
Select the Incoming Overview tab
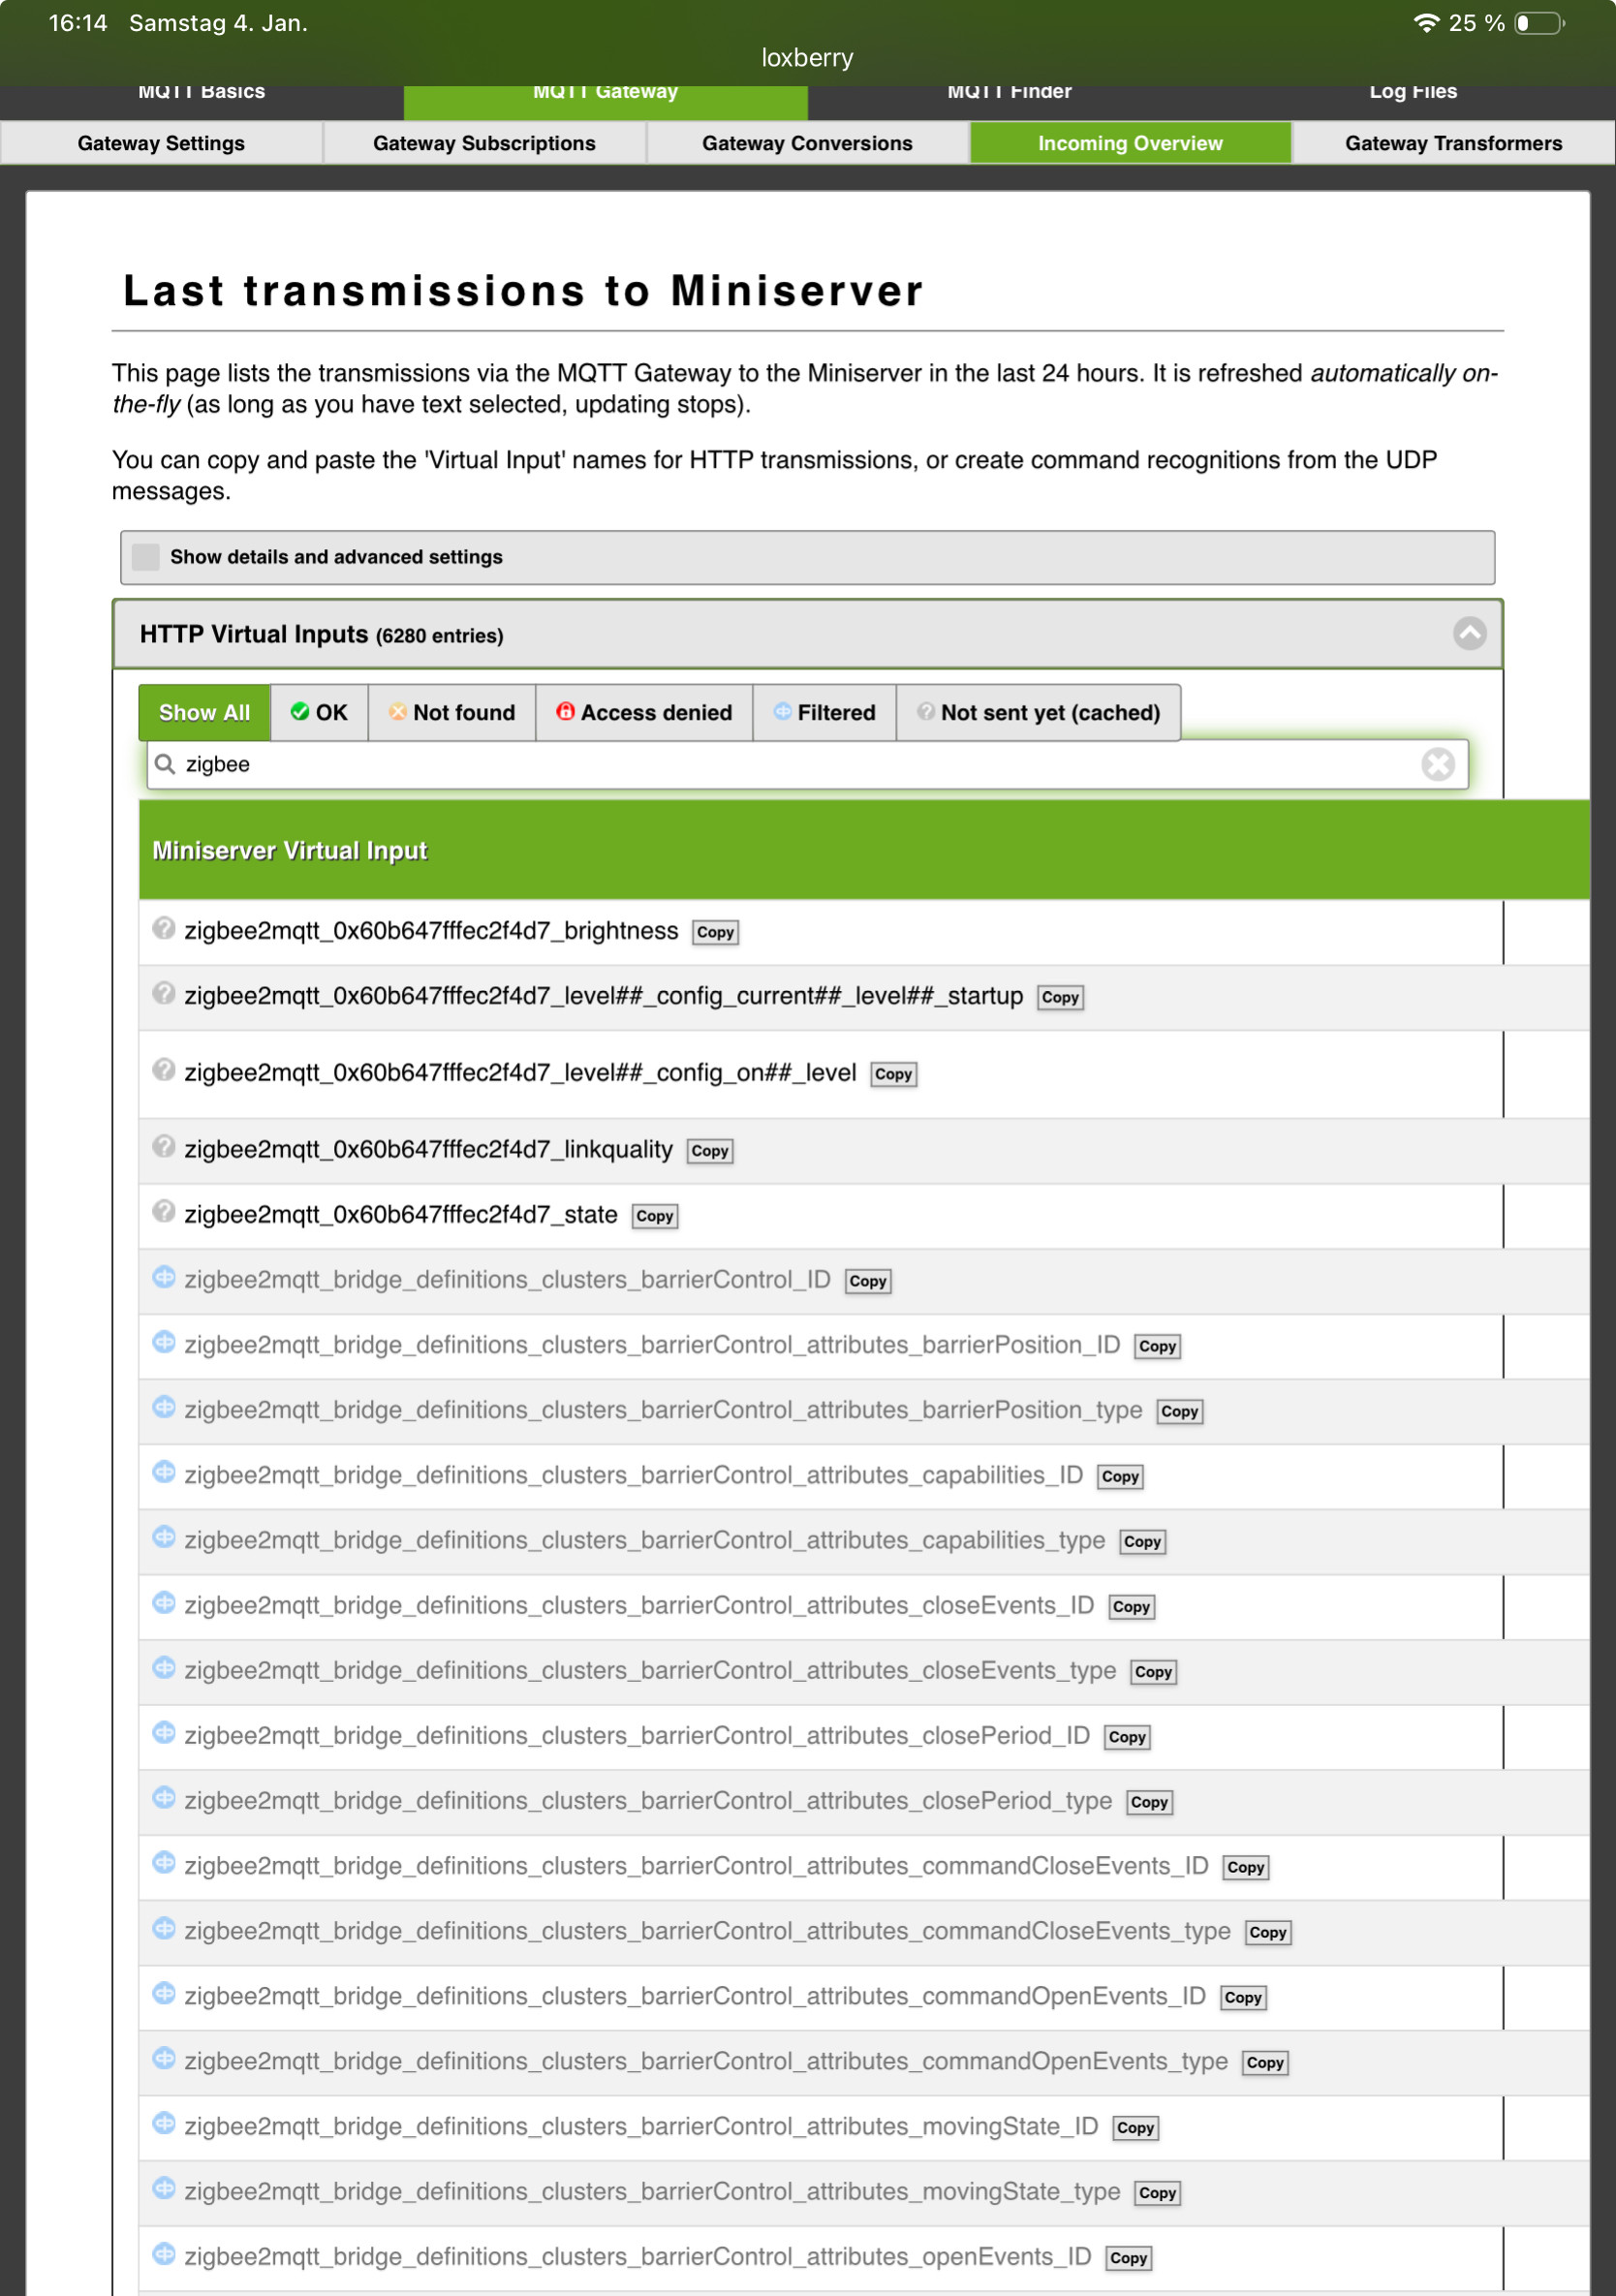pyautogui.click(x=1130, y=143)
